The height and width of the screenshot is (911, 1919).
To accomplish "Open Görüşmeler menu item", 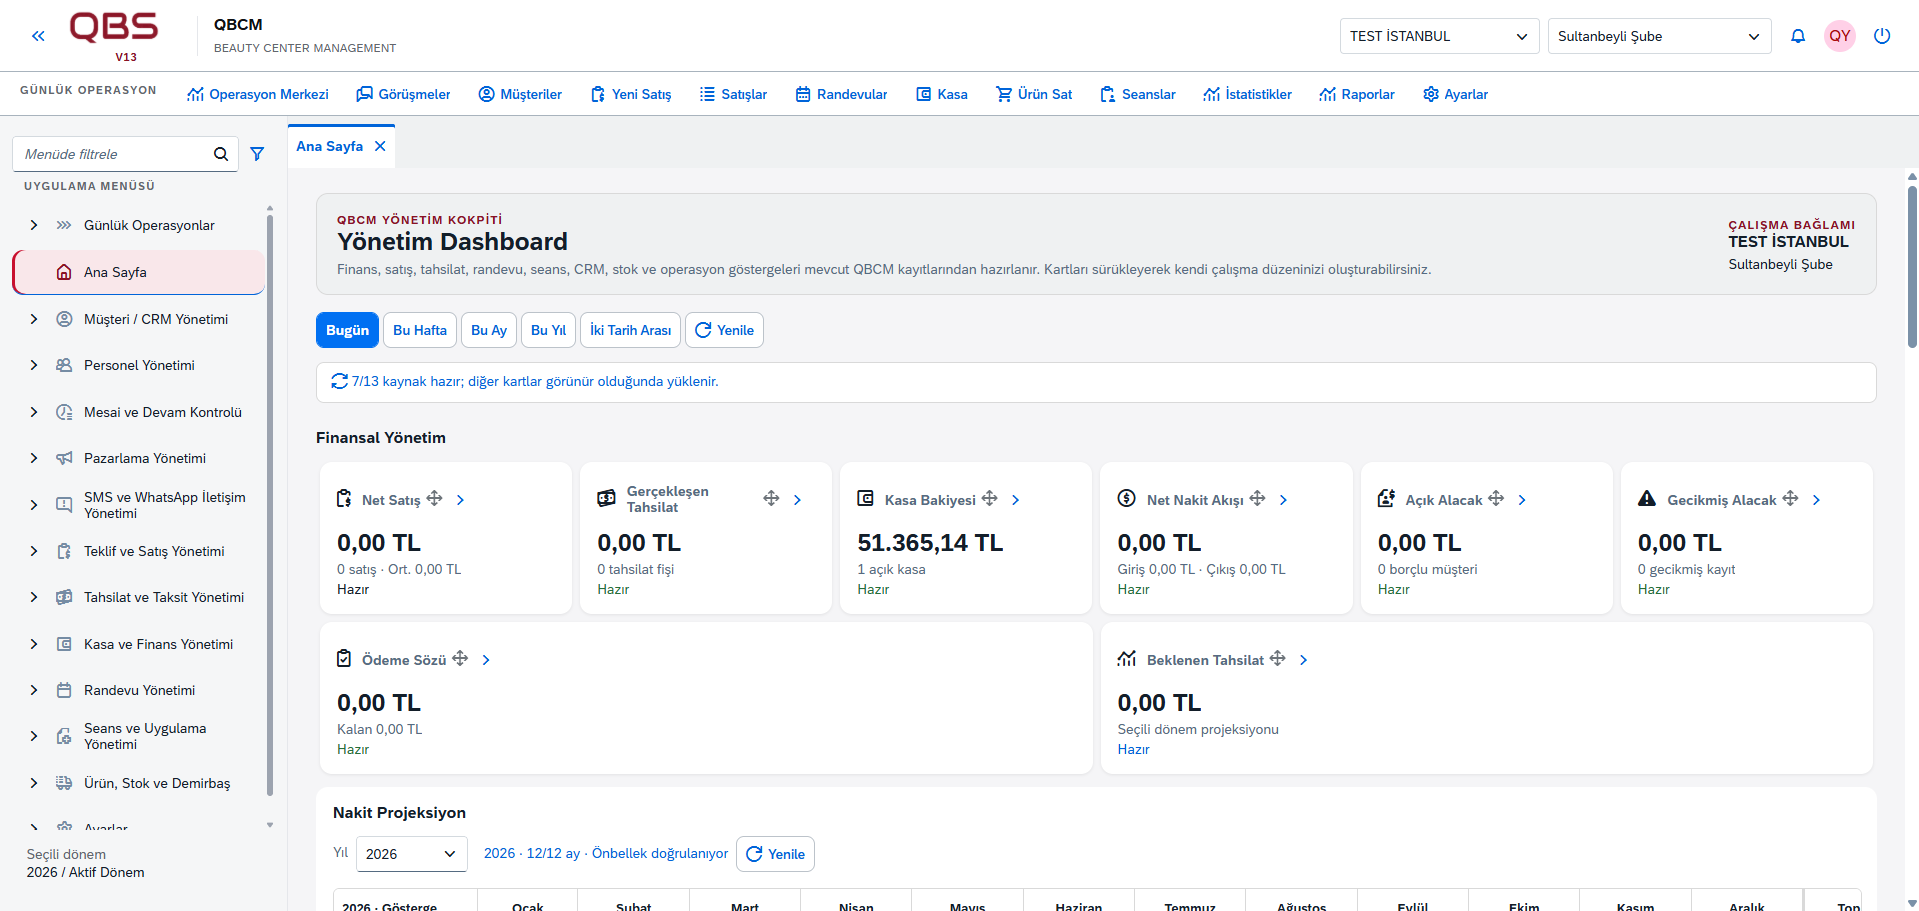I will point(403,94).
